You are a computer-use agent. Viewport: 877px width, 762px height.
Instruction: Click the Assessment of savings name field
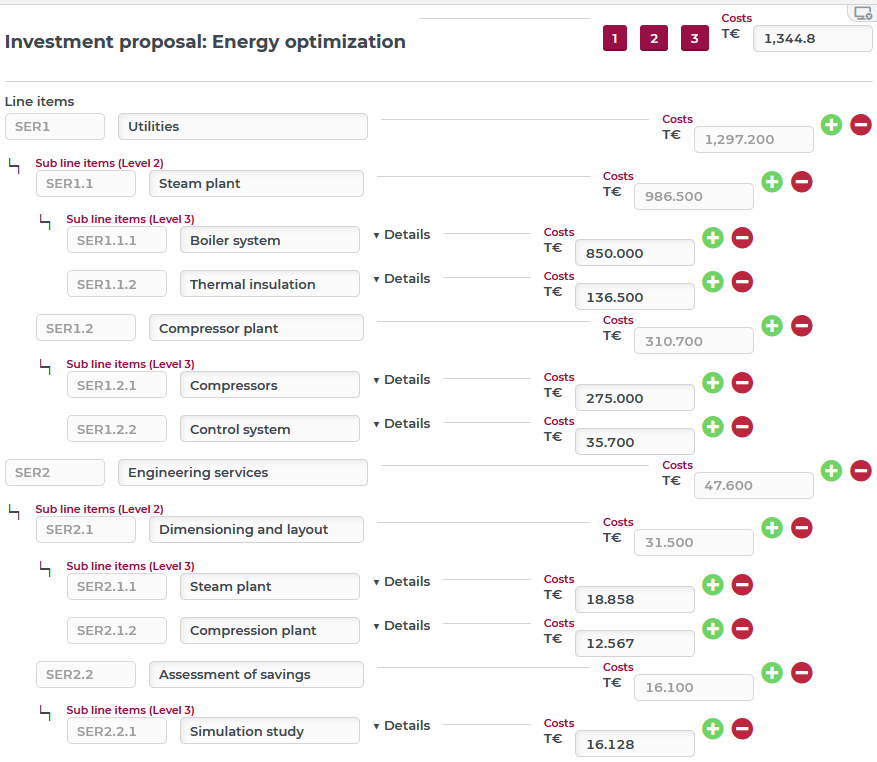tap(256, 675)
